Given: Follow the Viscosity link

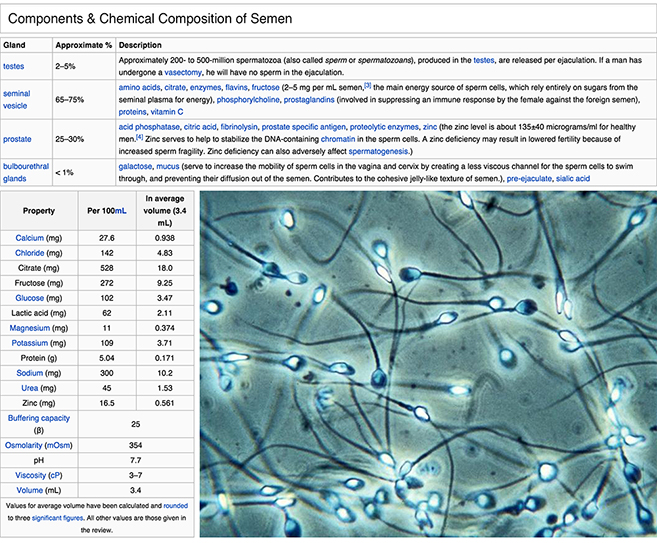Looking at the screenshot, I should tap(30, 475).
